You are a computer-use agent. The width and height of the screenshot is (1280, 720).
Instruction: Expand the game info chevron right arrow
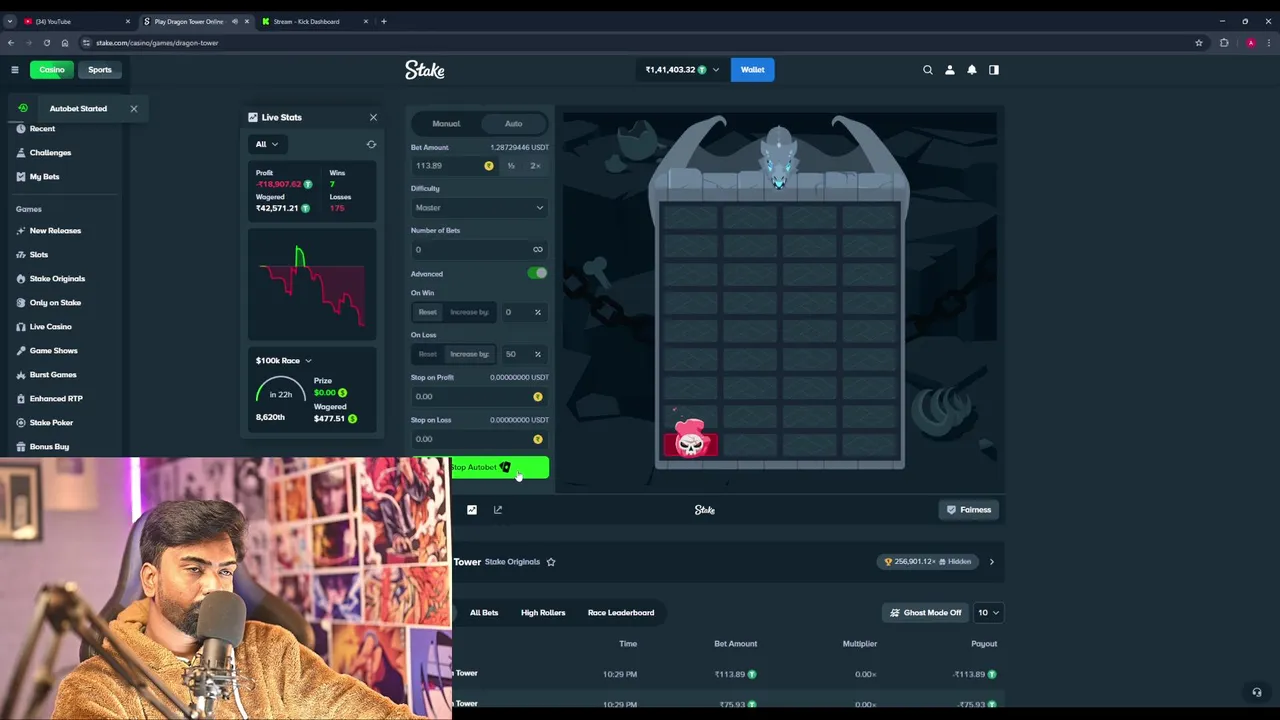(x=992, y=562)
